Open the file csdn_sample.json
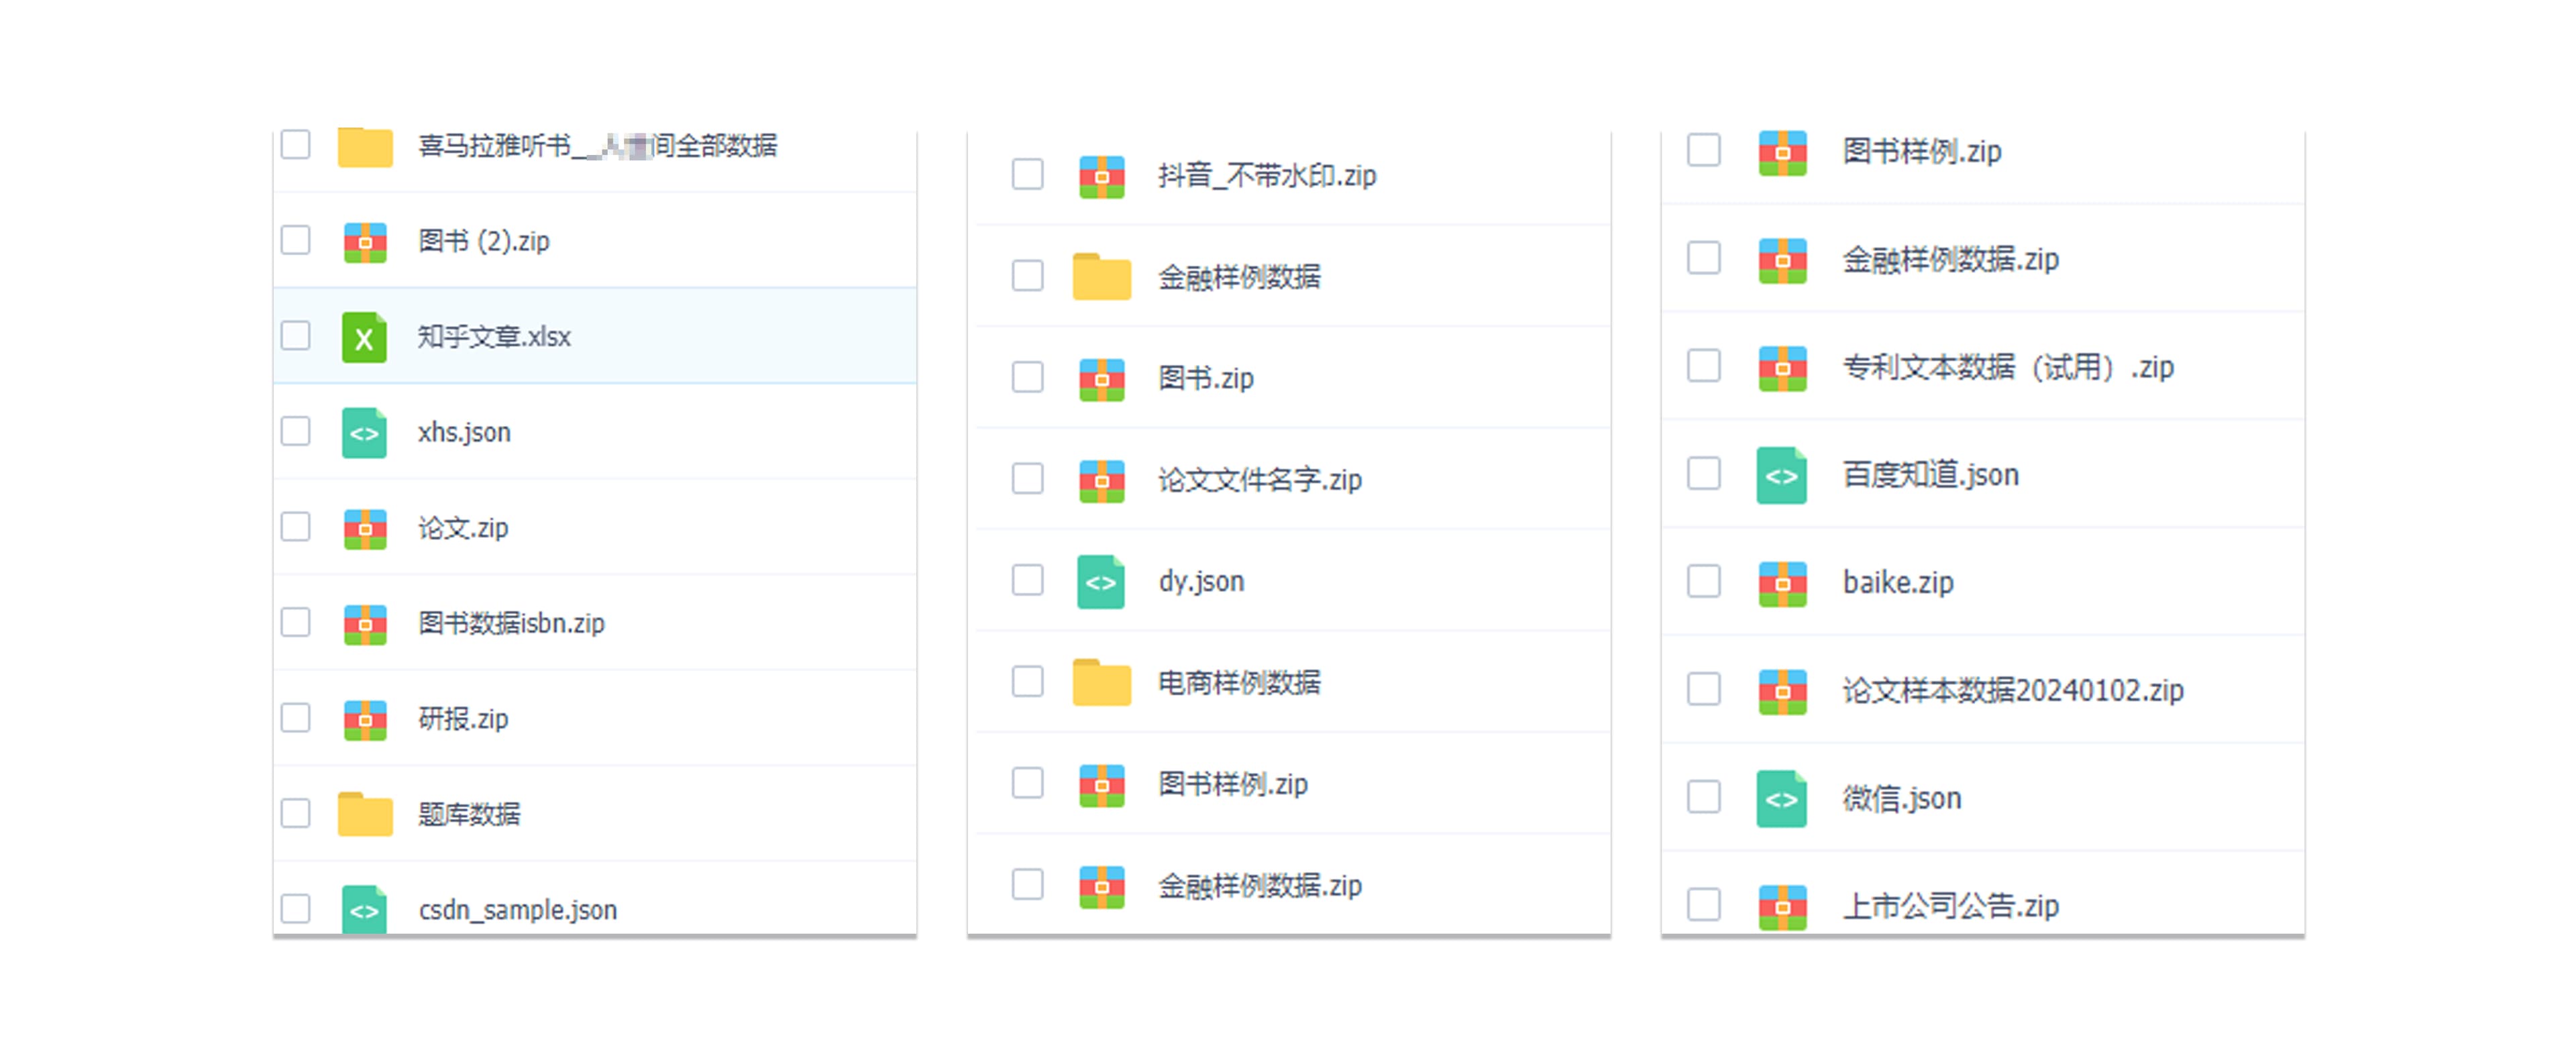The width and height of the screenshot is (2576, 1050). (x=517, y=910)
